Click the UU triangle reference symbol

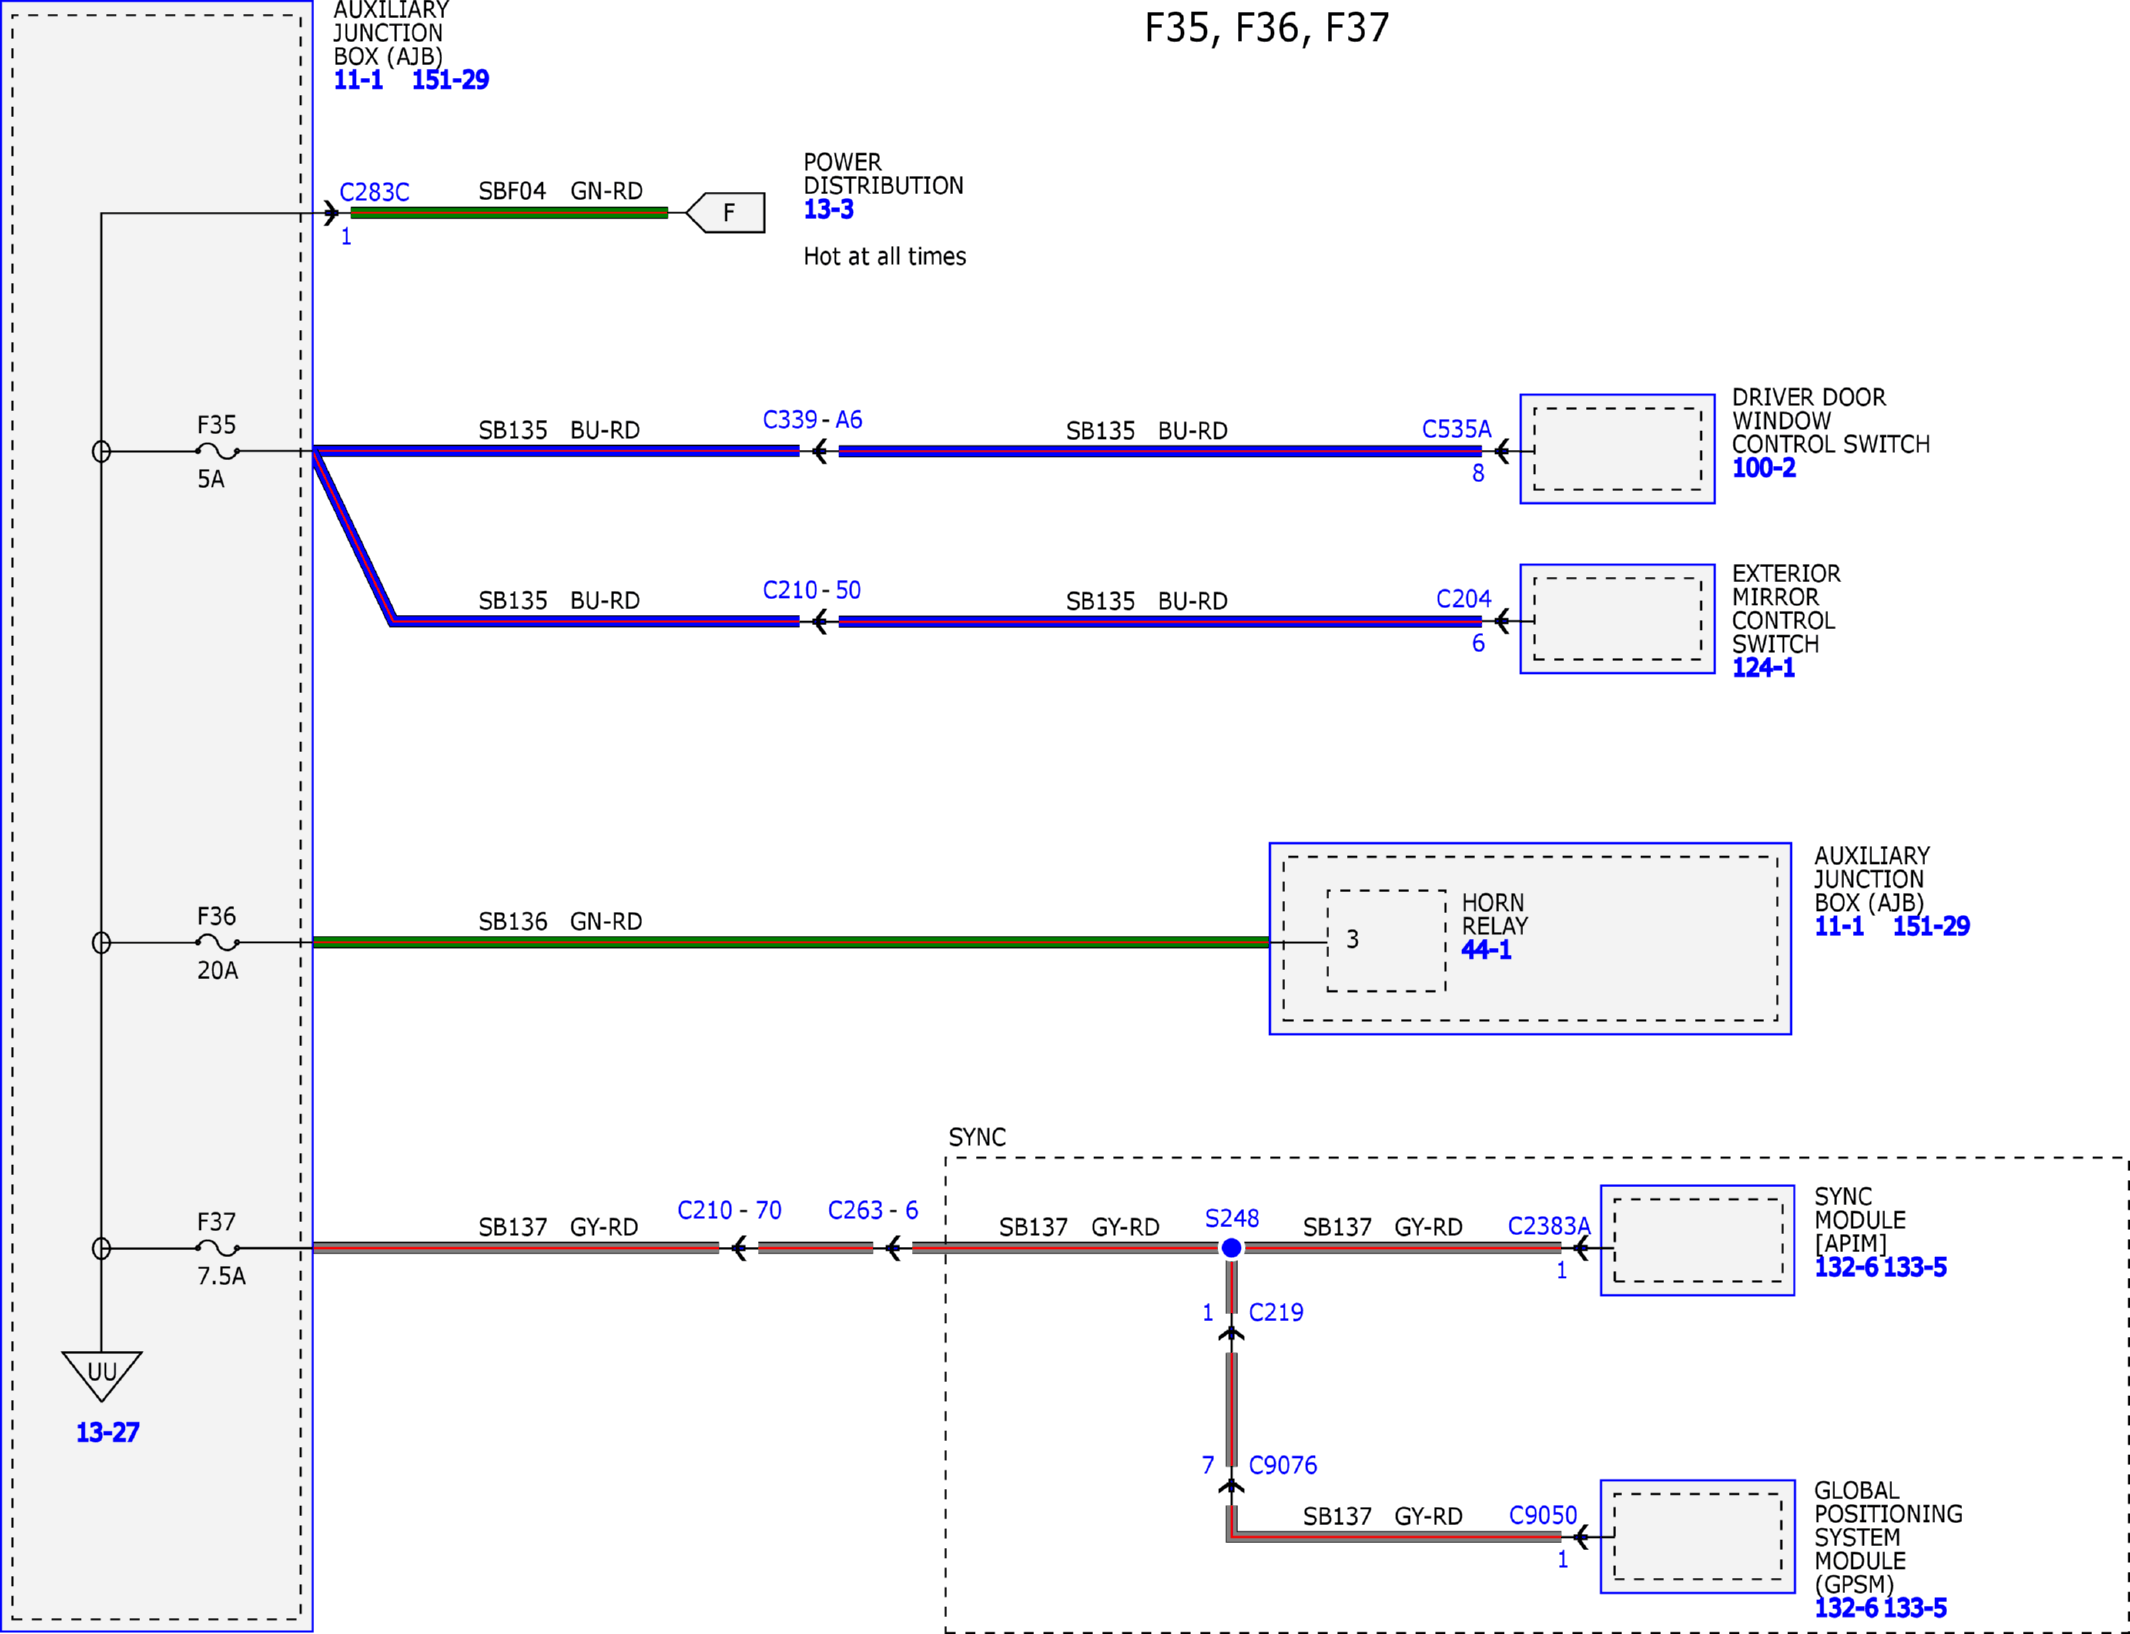point(101,1376)
